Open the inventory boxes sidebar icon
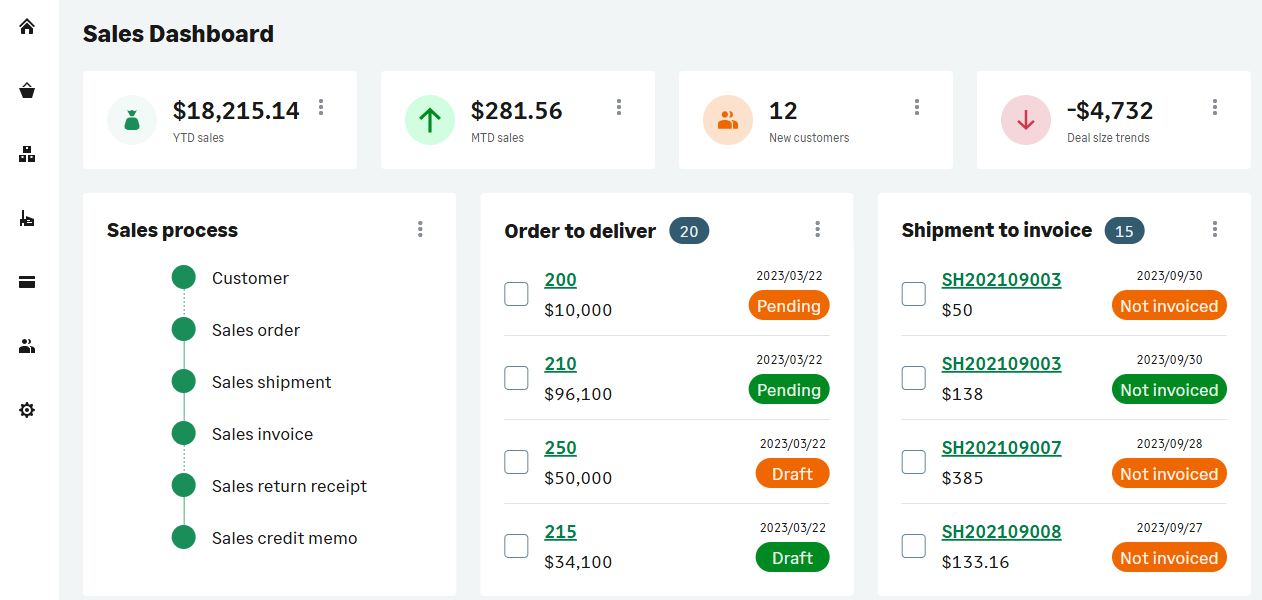 (27, 155)
